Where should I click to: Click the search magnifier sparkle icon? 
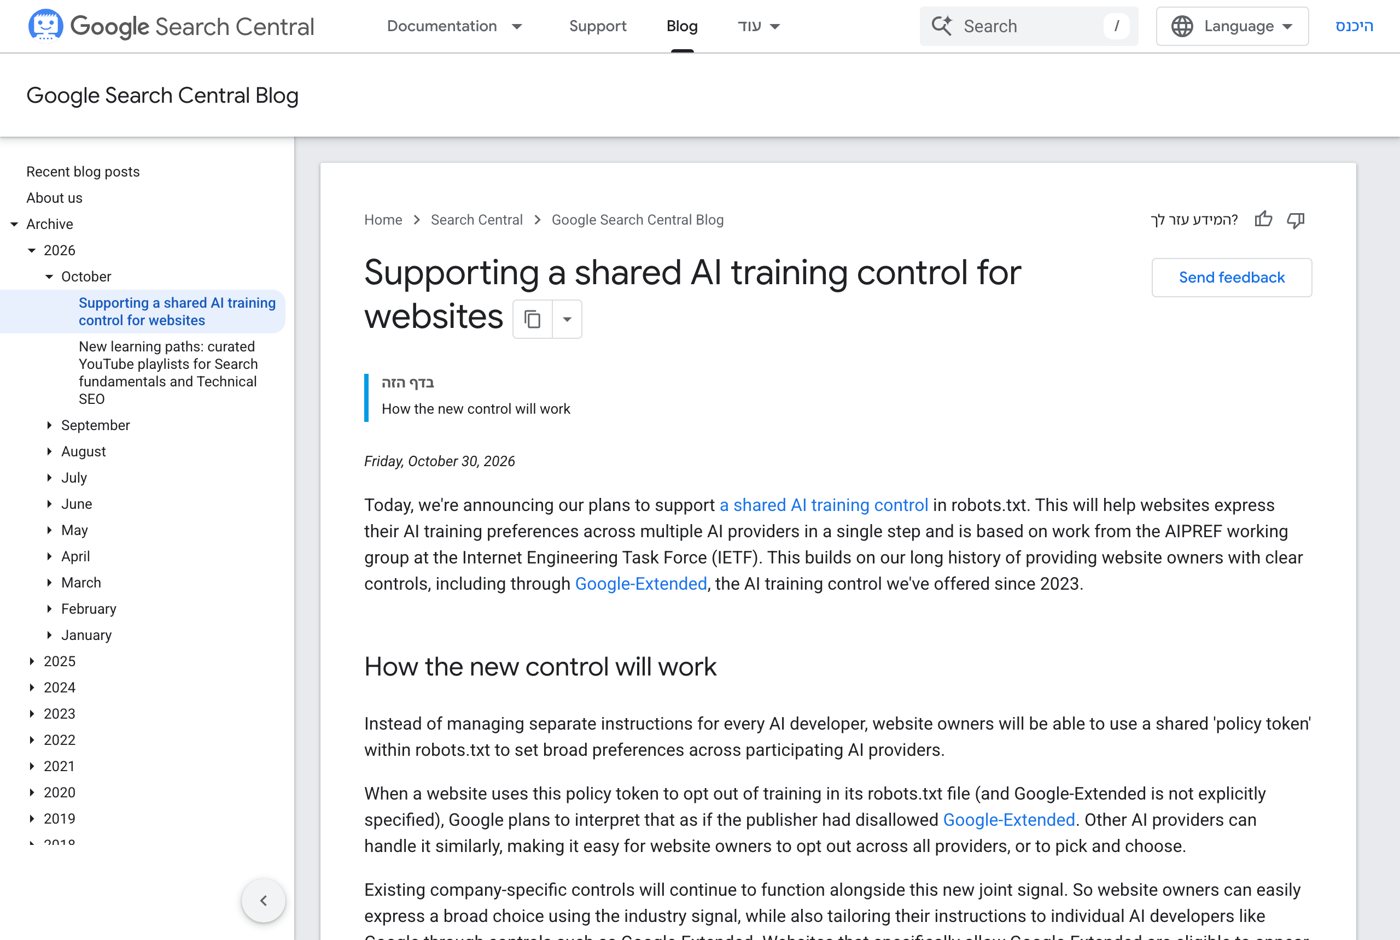(942, 26)
